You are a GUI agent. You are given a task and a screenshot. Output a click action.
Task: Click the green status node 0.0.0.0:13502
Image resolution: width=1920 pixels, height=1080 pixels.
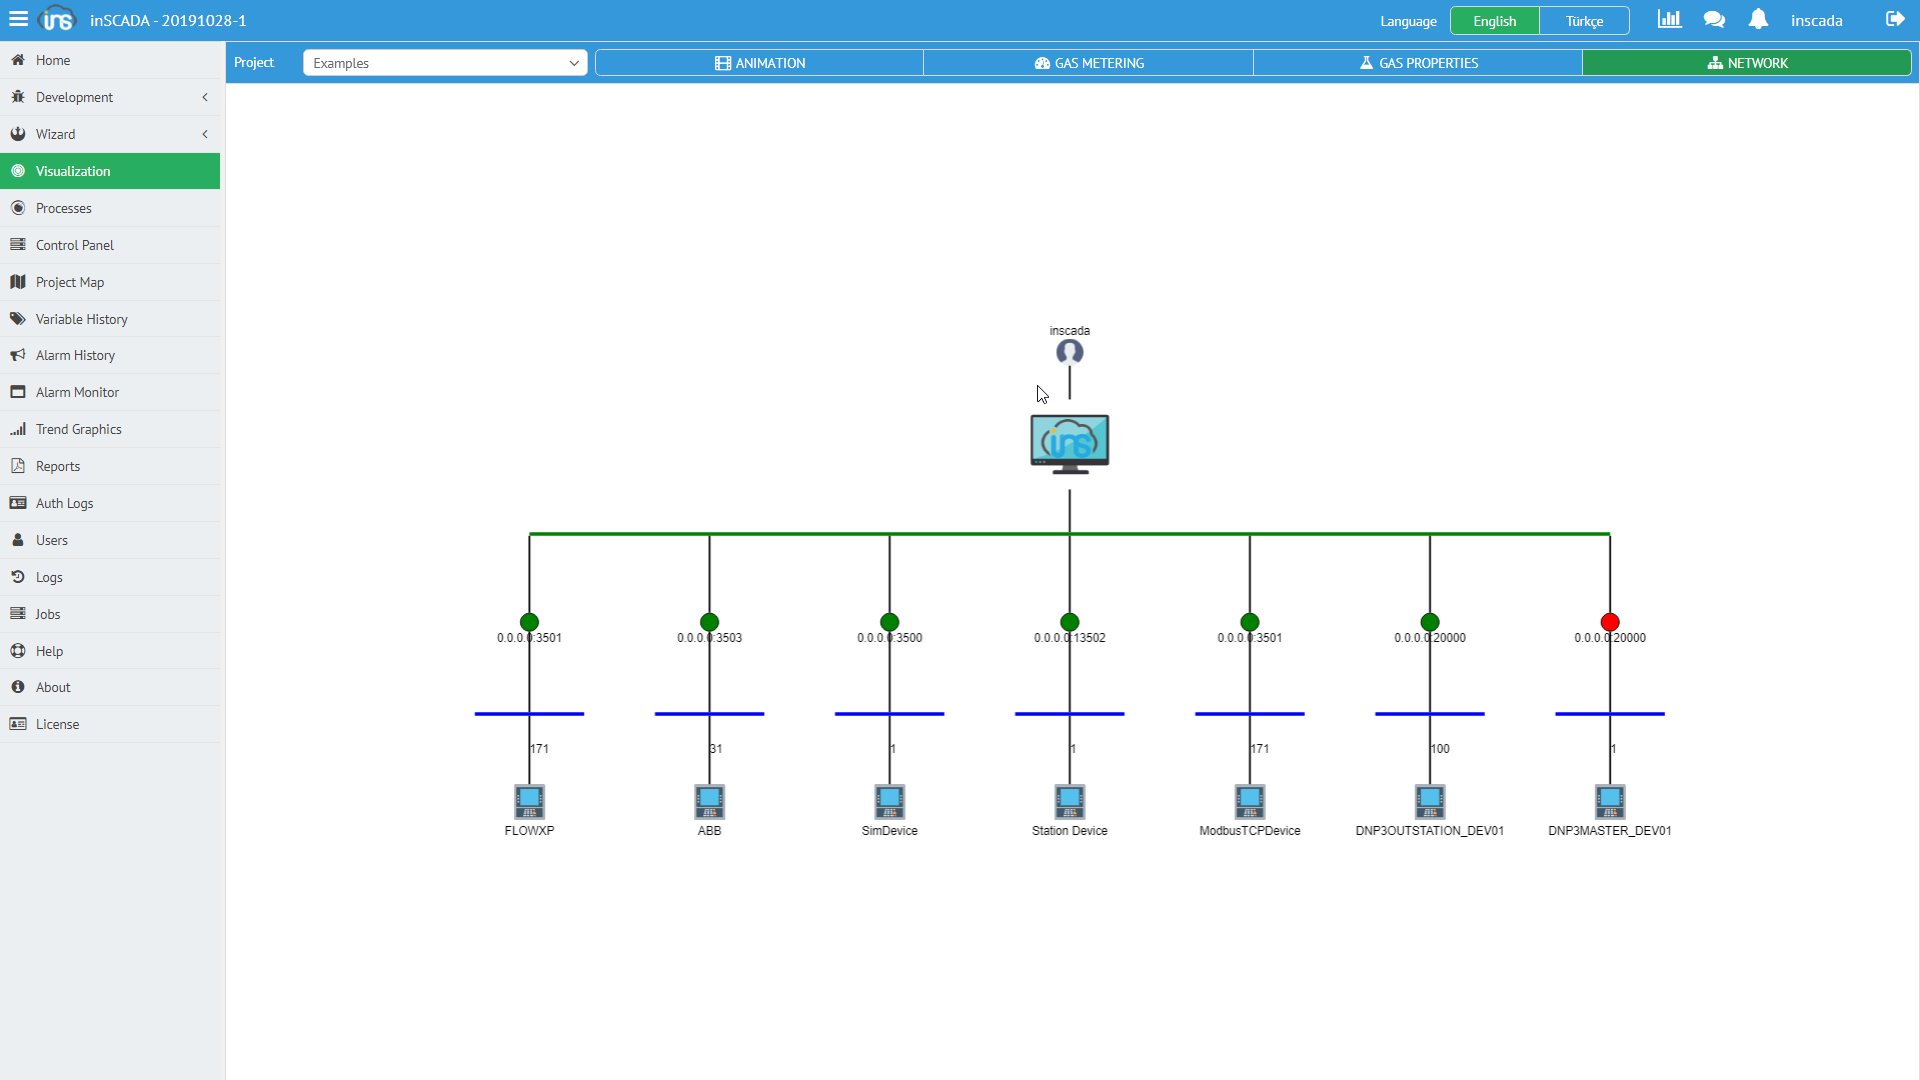1069,622
